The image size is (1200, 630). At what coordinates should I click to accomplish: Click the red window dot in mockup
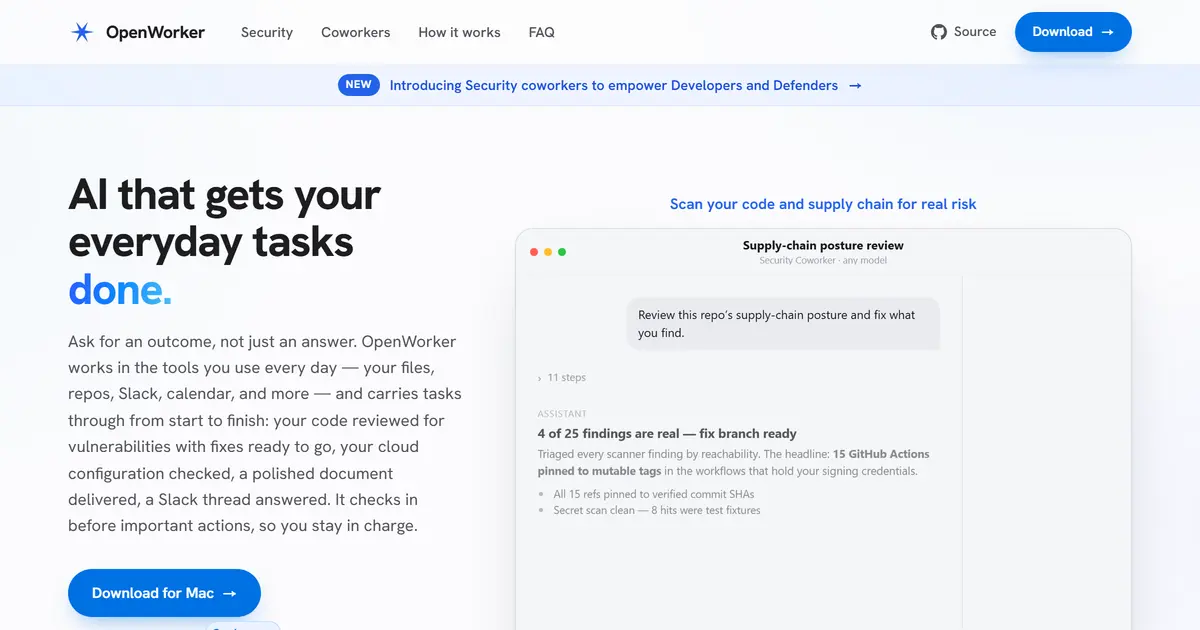click(x=534, y=252)
